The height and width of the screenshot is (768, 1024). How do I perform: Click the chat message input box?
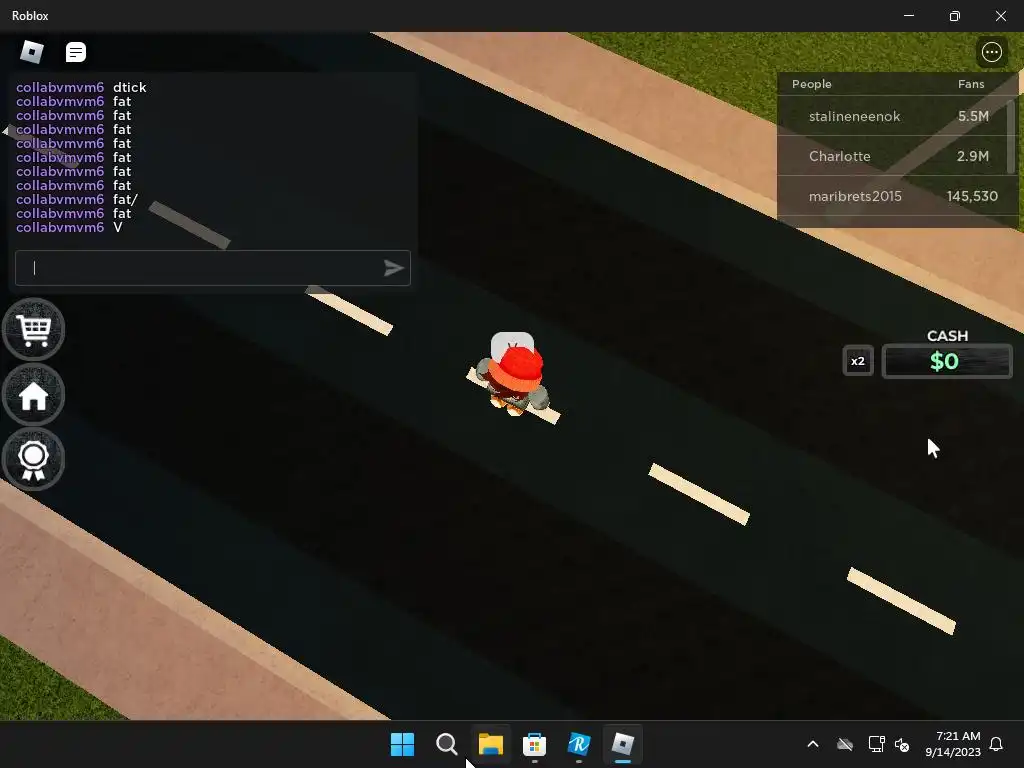point(213,268)
